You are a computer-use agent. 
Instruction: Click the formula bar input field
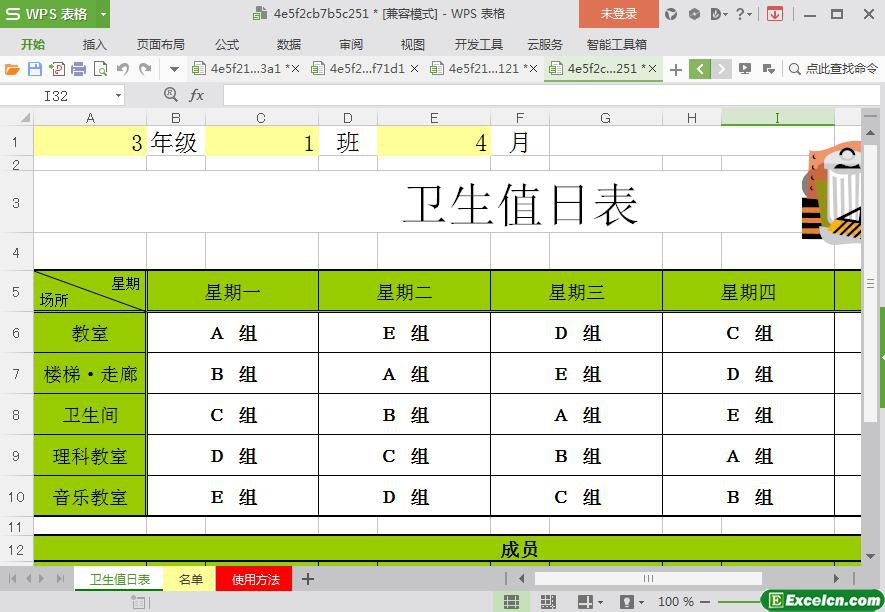(x=550, y=95)
